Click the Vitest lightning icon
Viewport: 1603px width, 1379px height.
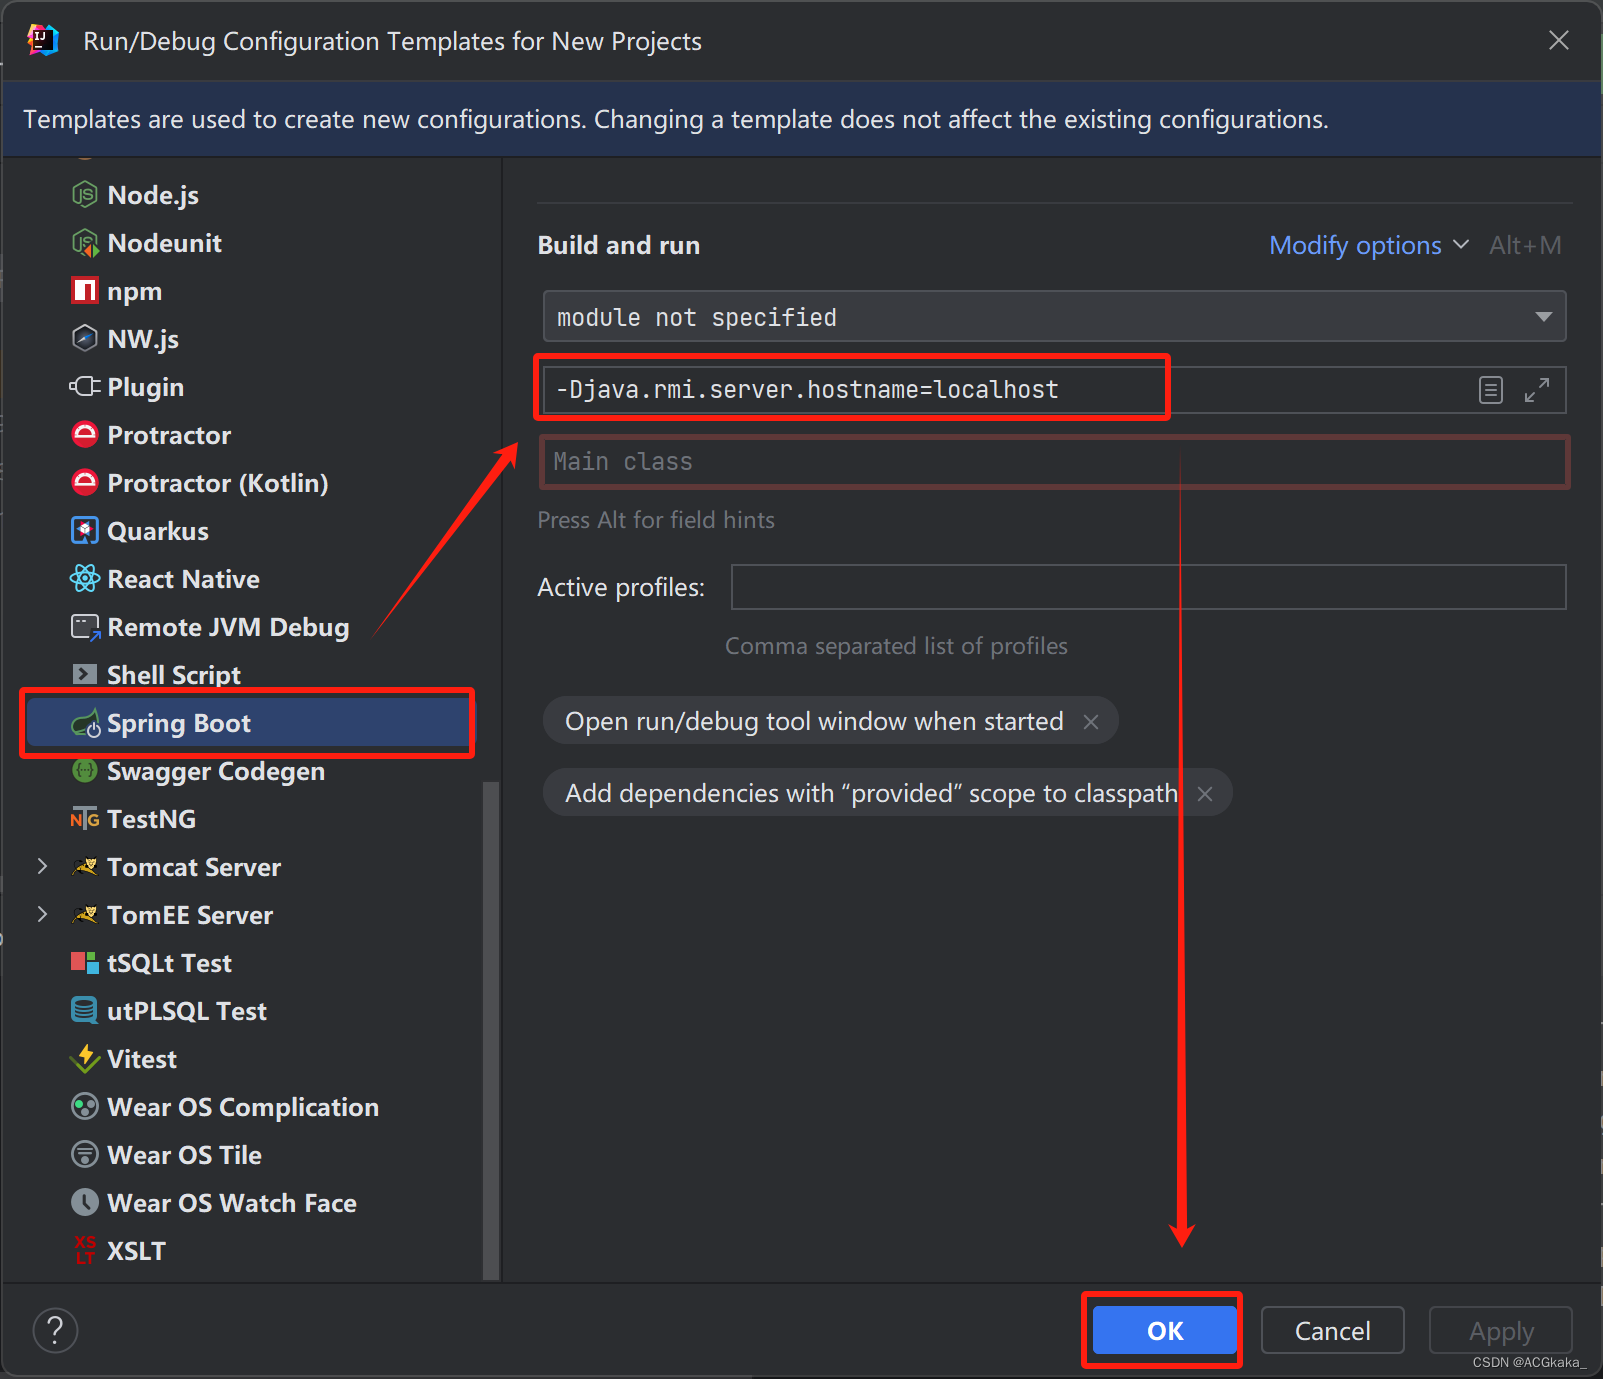pos(85,1059)
